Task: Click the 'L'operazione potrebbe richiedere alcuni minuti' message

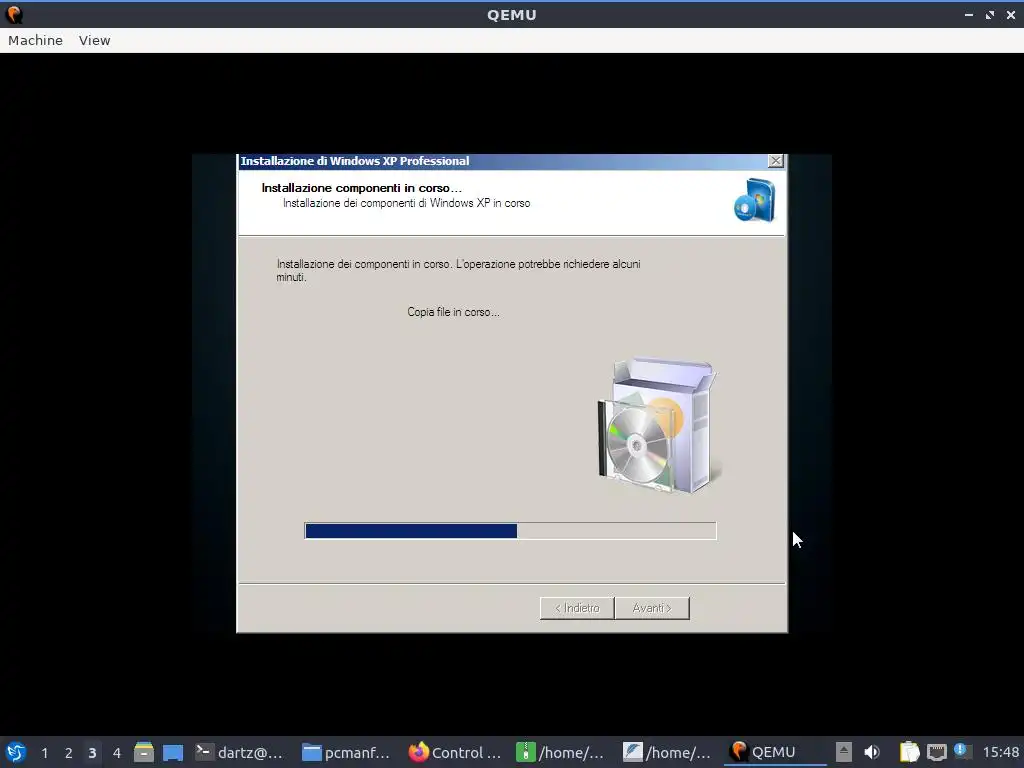Action: pyautogui.click(x=458, y=270)
